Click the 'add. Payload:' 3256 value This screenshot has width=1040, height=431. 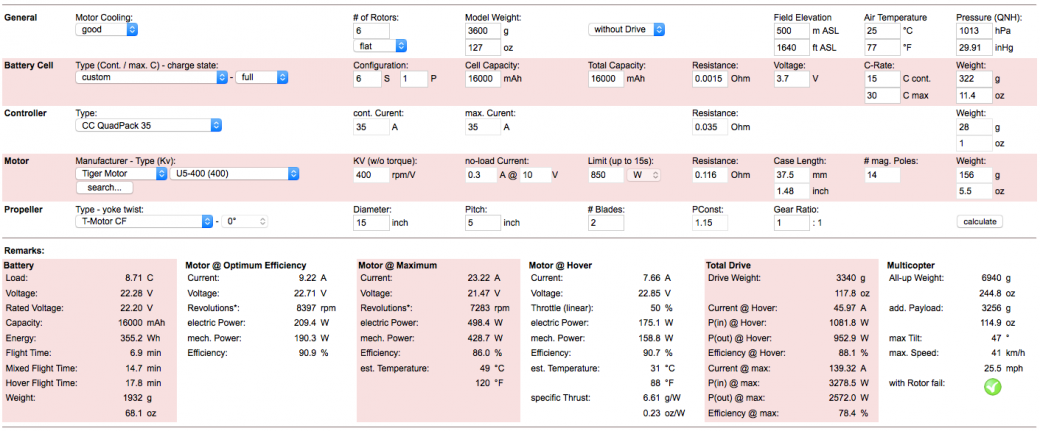[992, 308]
